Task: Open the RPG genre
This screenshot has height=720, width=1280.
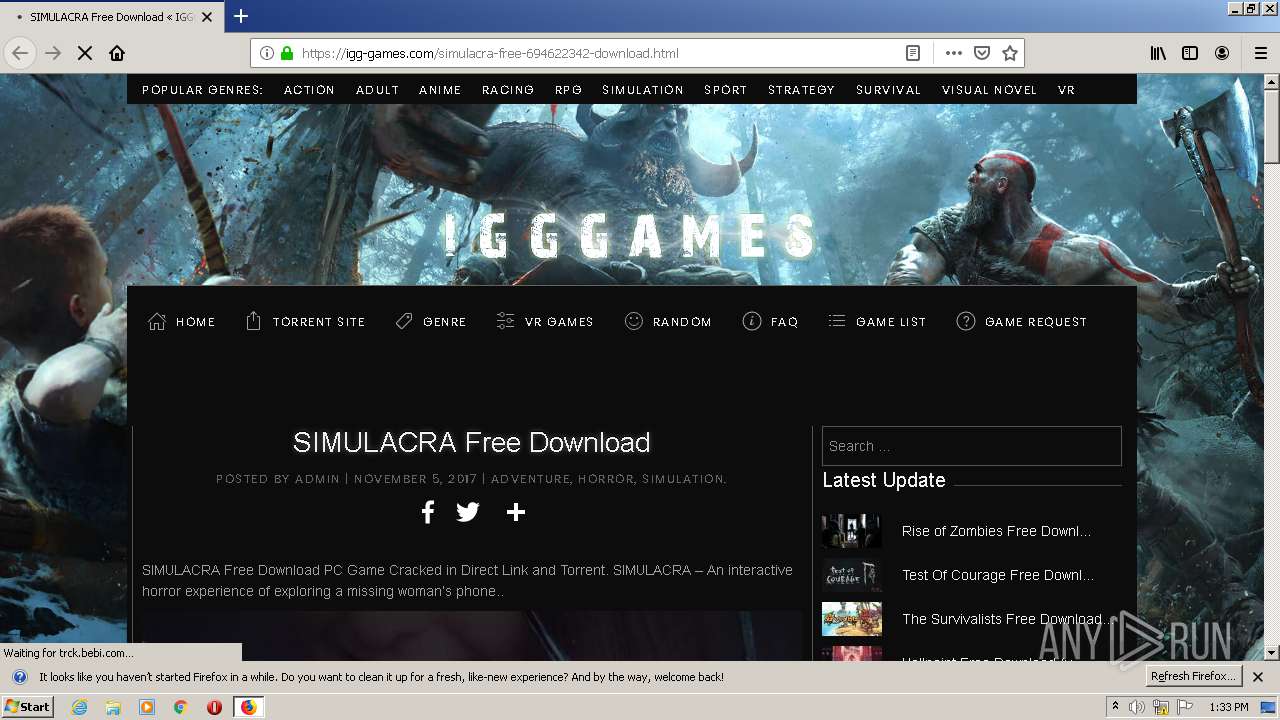Action: point(568,90)
